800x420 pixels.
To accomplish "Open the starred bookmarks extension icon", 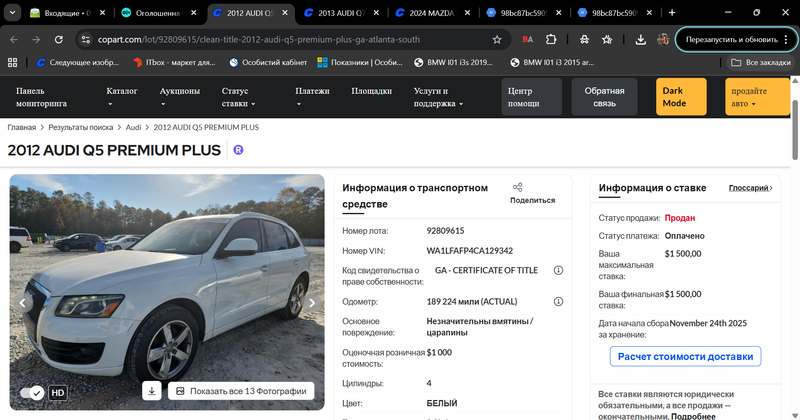I will pos(607,39).
